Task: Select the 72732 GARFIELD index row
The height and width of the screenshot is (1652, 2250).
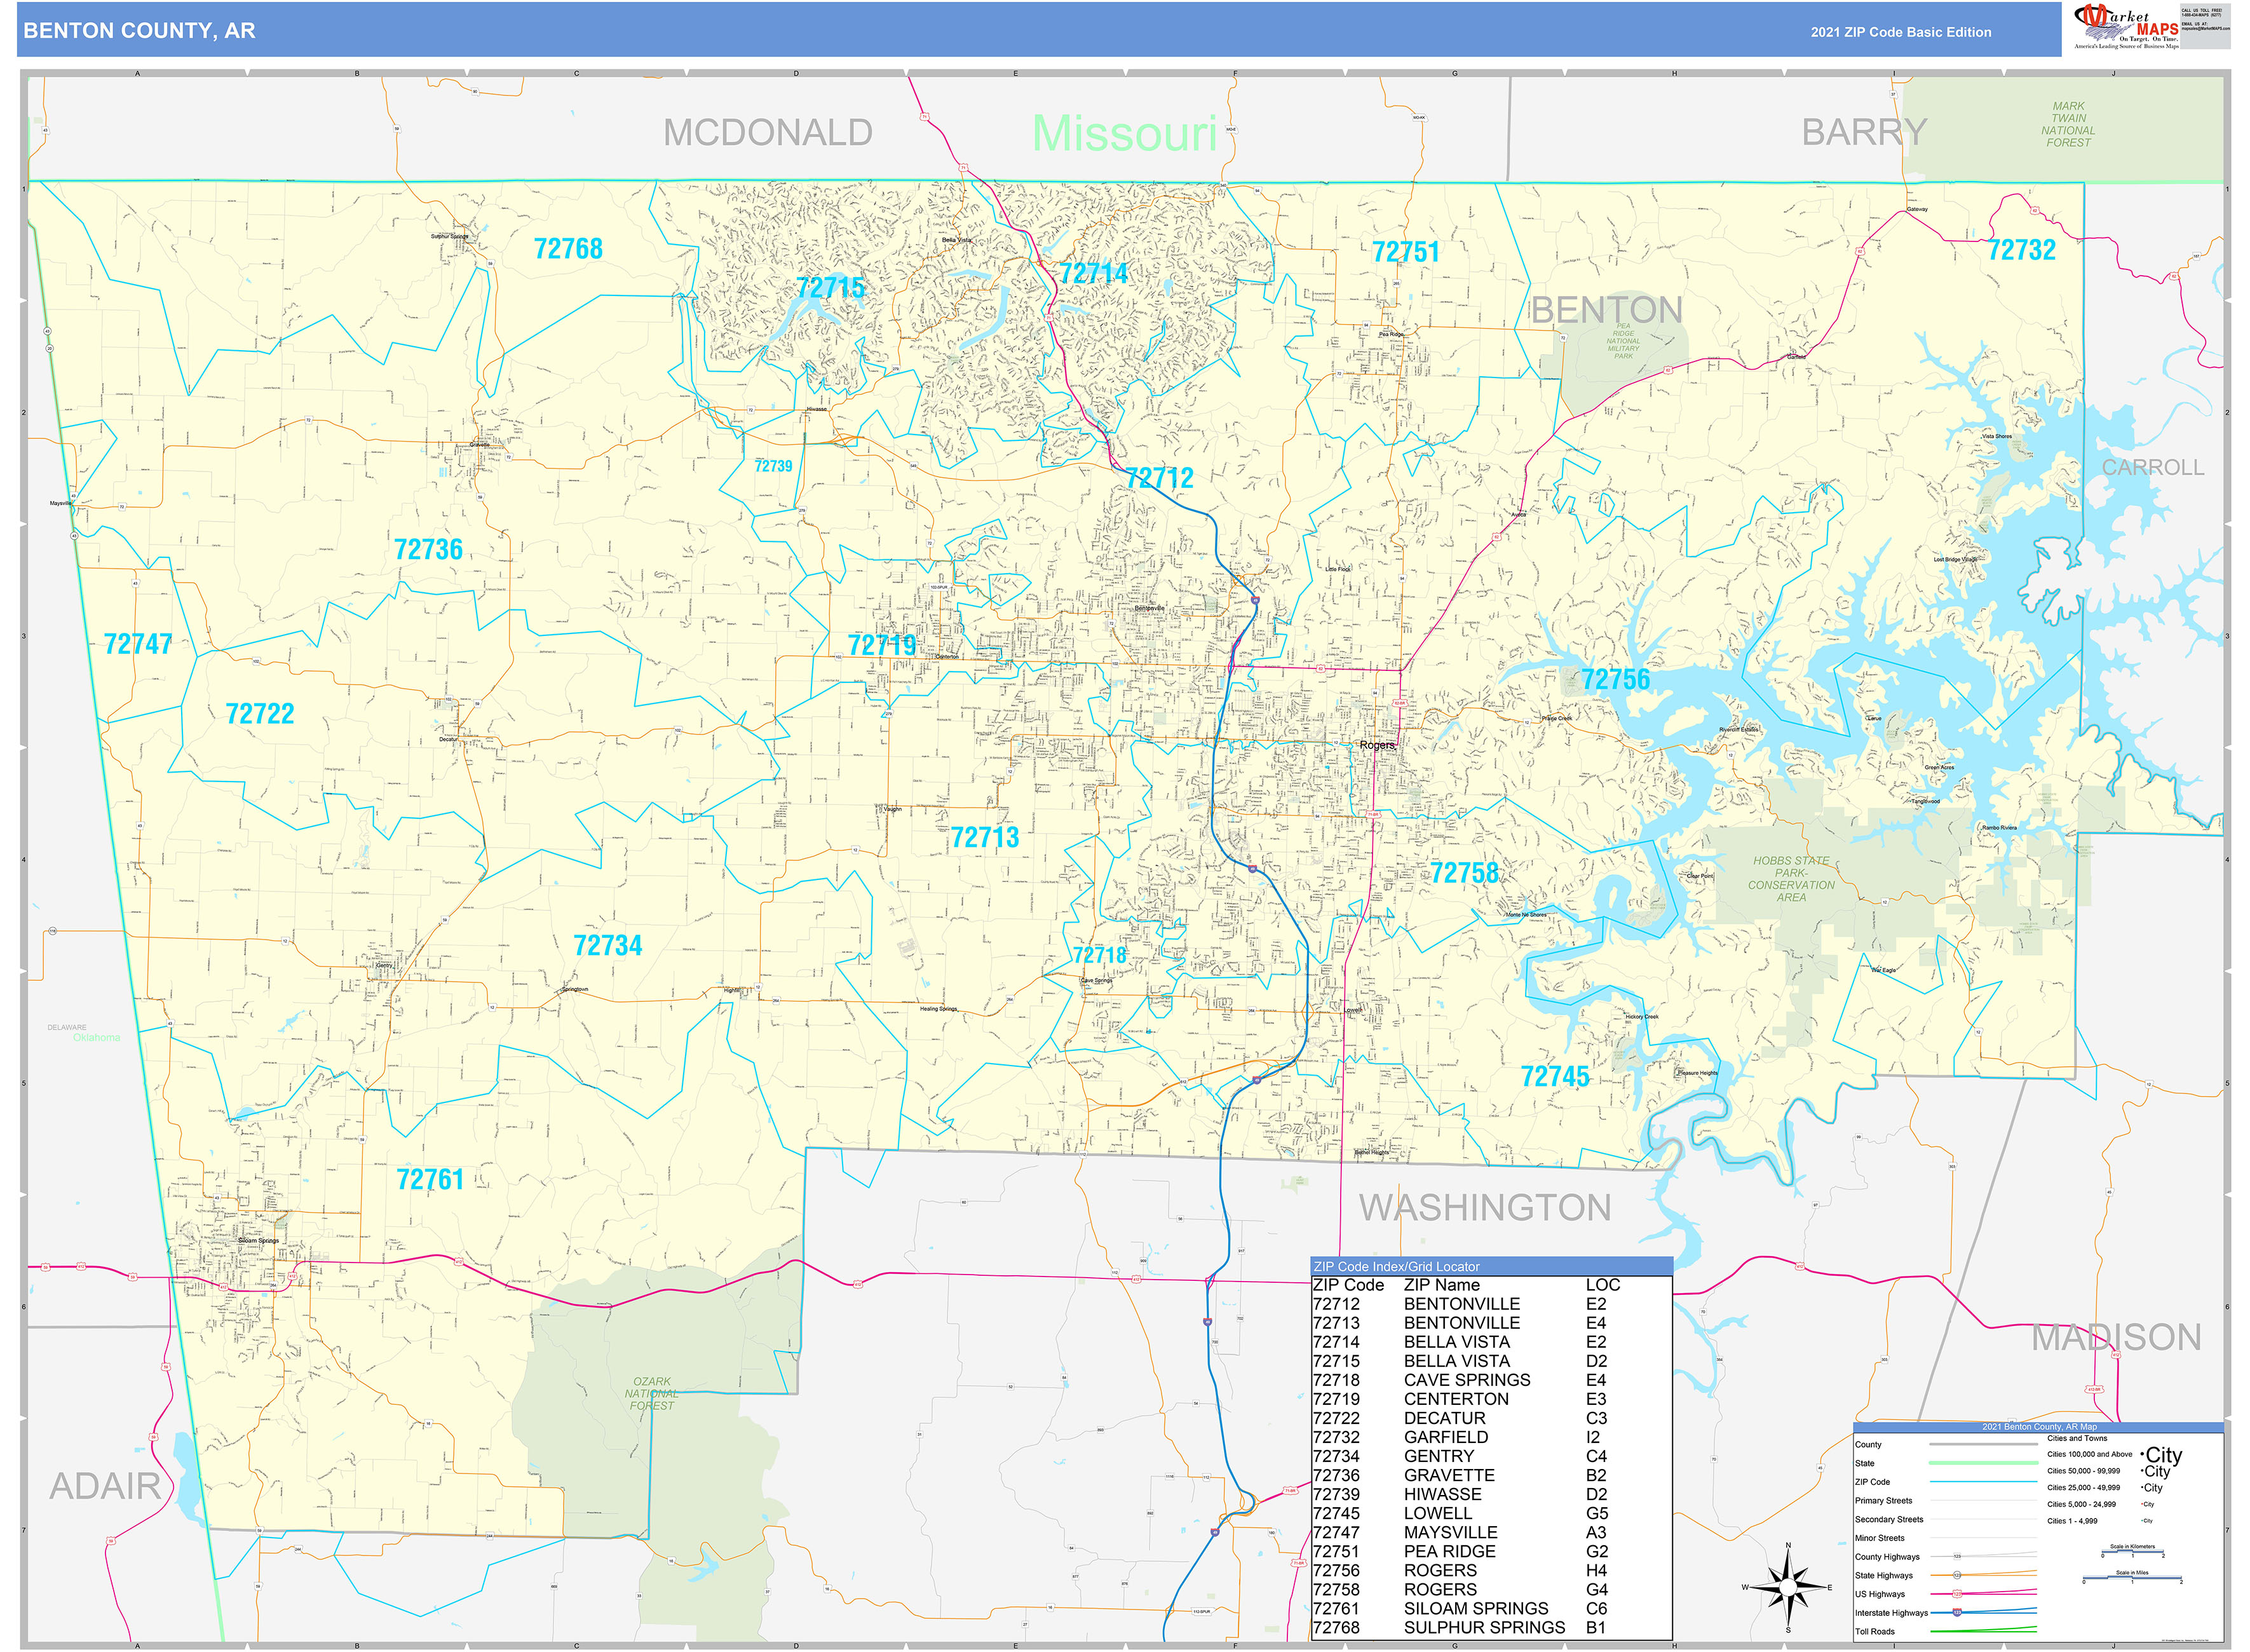Action: pos(1491,1437)
